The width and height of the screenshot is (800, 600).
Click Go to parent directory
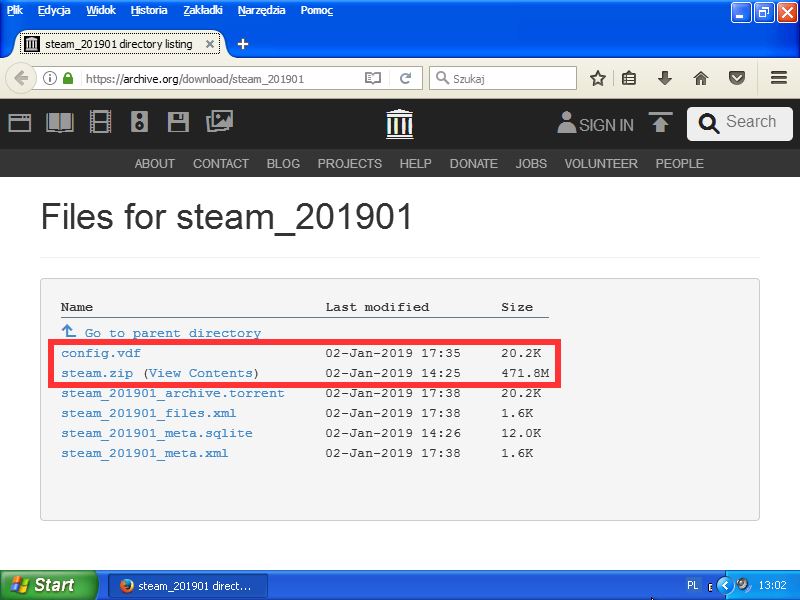click(x=161, y=333)
